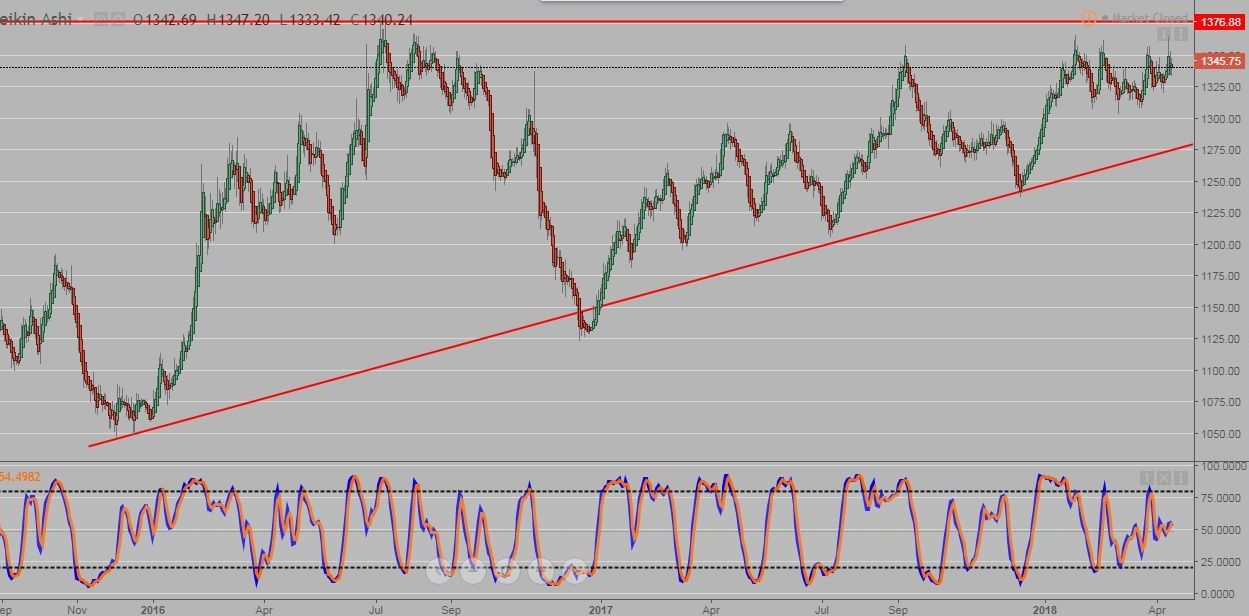1249x616 pixels.
Task: Click the orange market status icon
Action: coord(1088,18)
